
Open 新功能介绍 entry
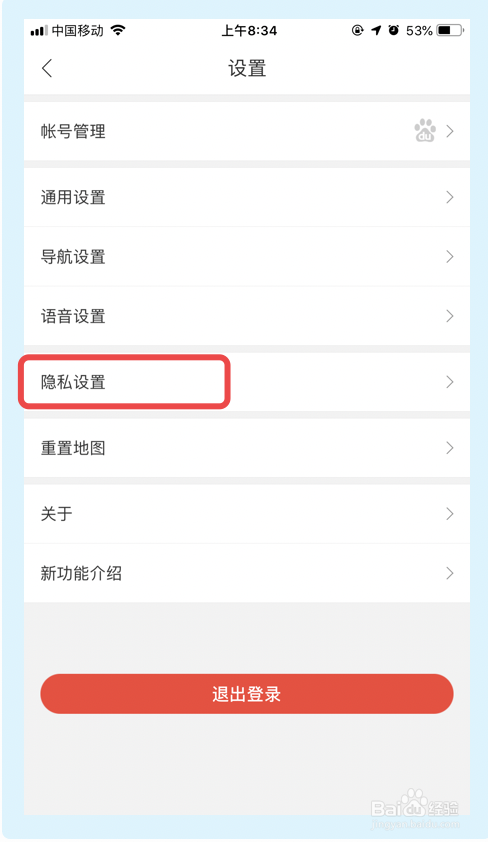(247, 573)
